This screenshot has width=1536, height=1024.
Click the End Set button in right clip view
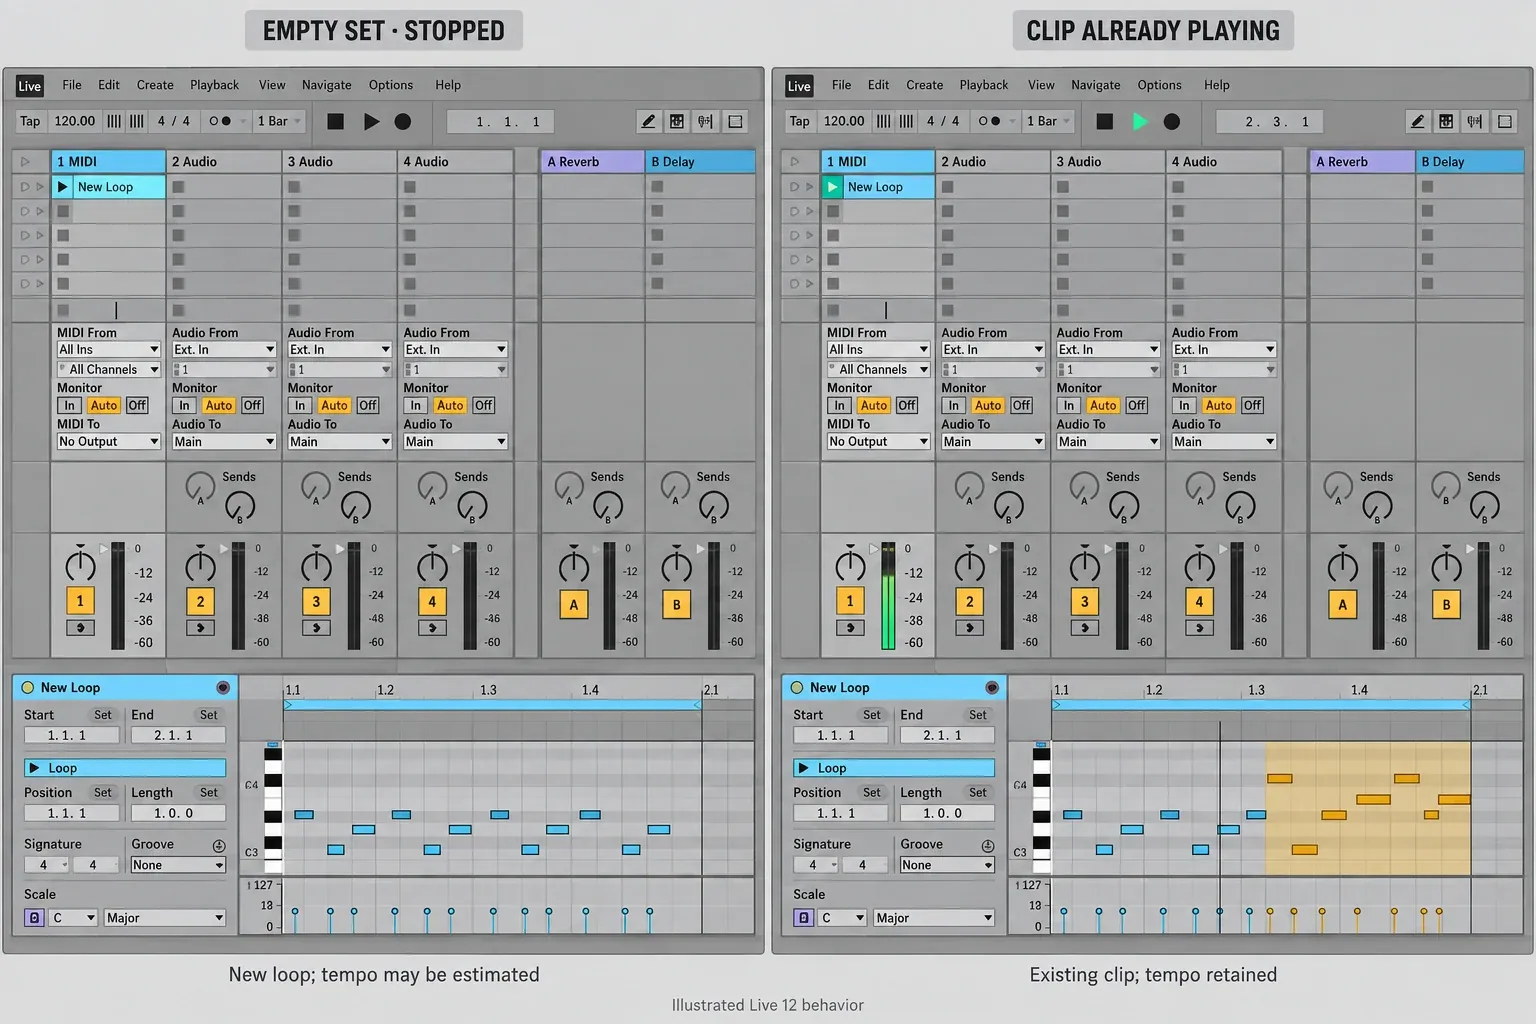[x=978, y=715]
